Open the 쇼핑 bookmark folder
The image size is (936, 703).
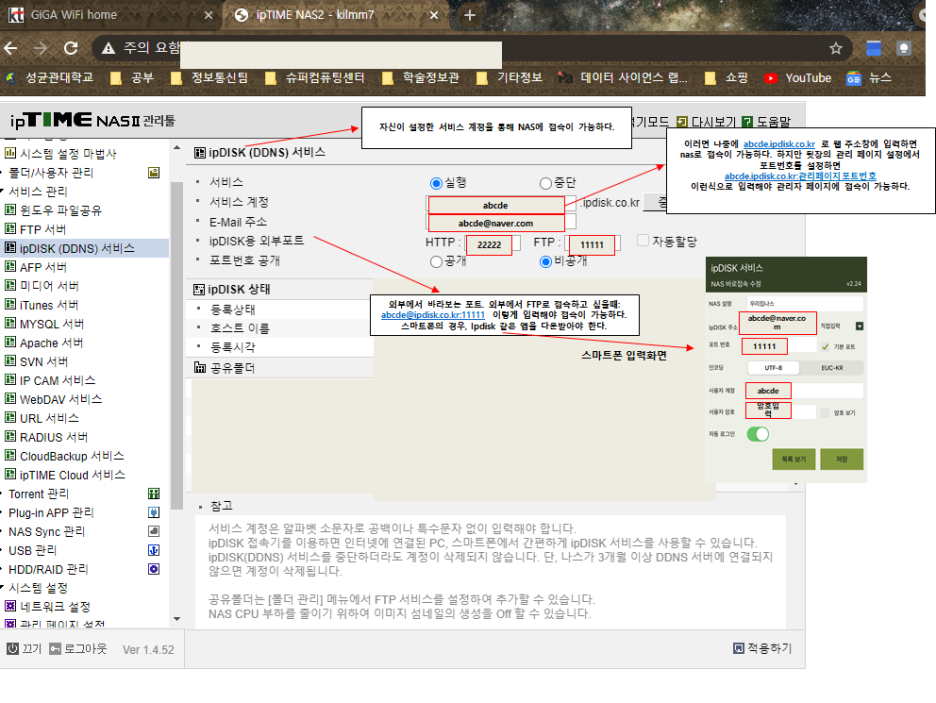(x=726, y=78)
